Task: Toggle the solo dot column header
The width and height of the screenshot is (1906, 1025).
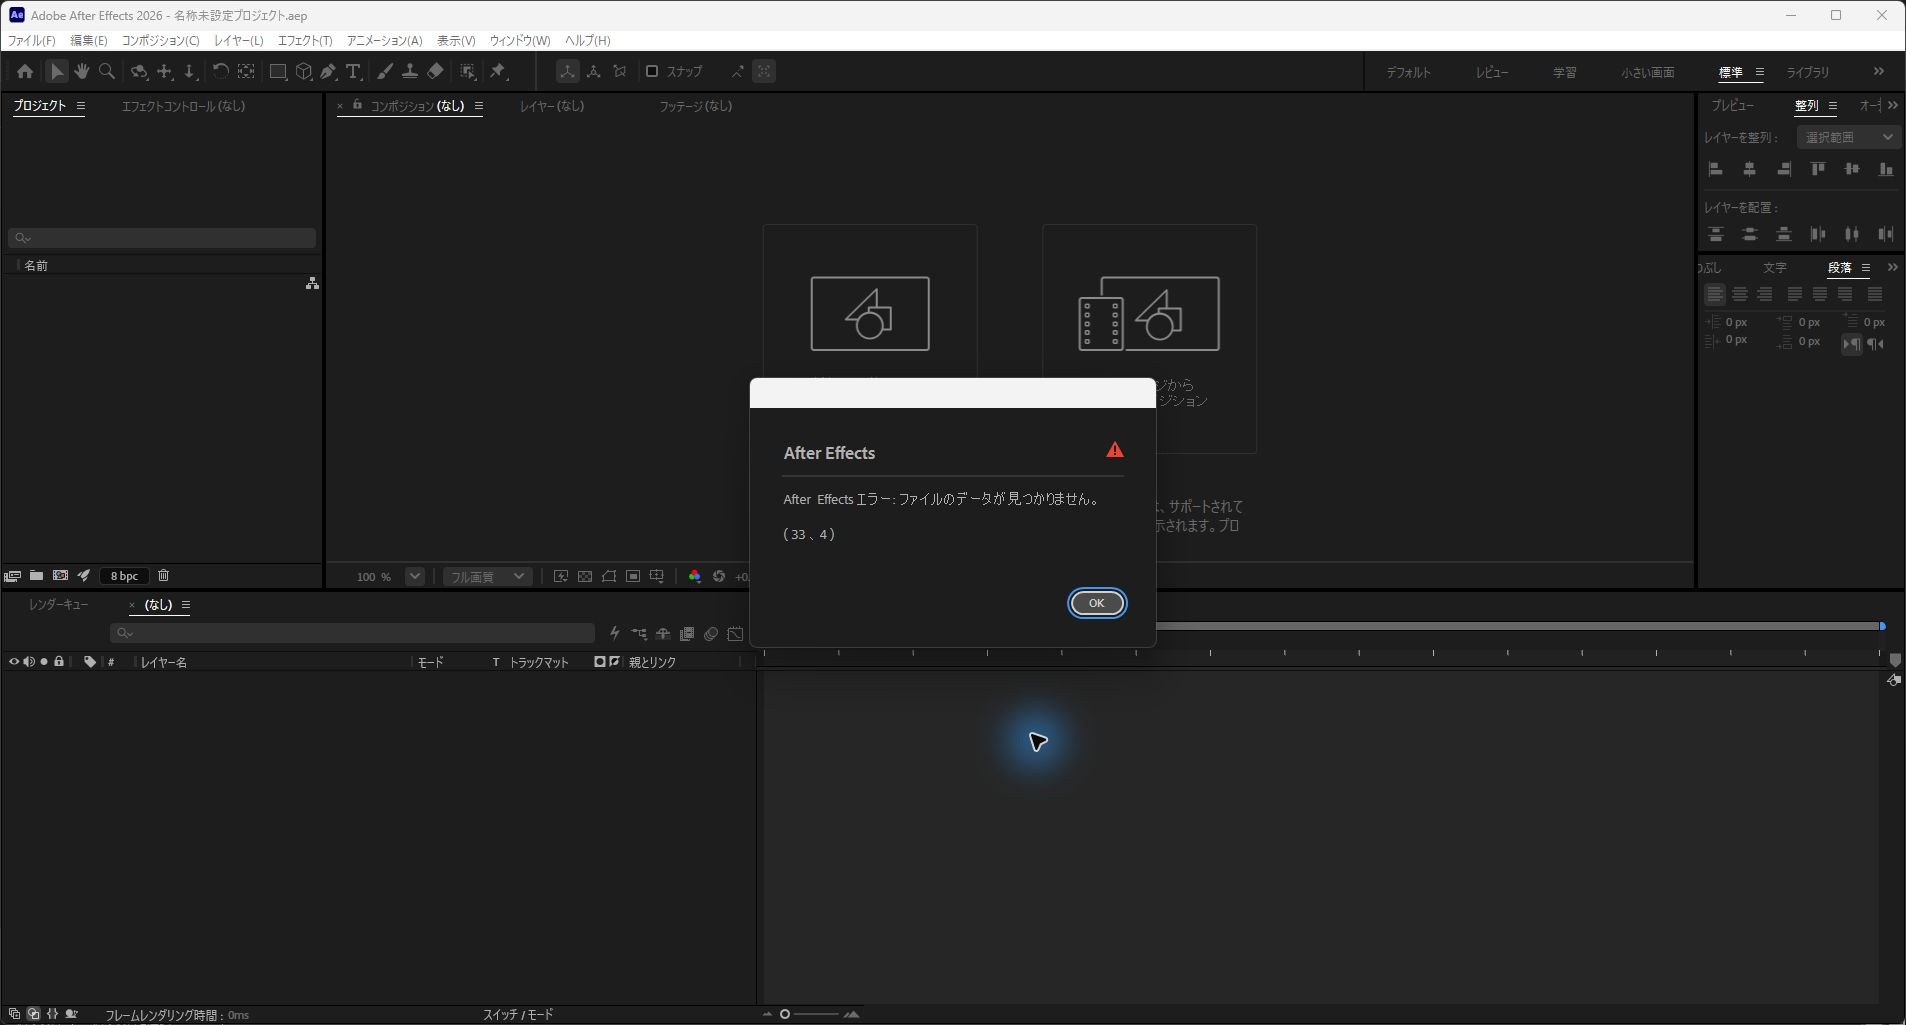Action: point(44,662)
